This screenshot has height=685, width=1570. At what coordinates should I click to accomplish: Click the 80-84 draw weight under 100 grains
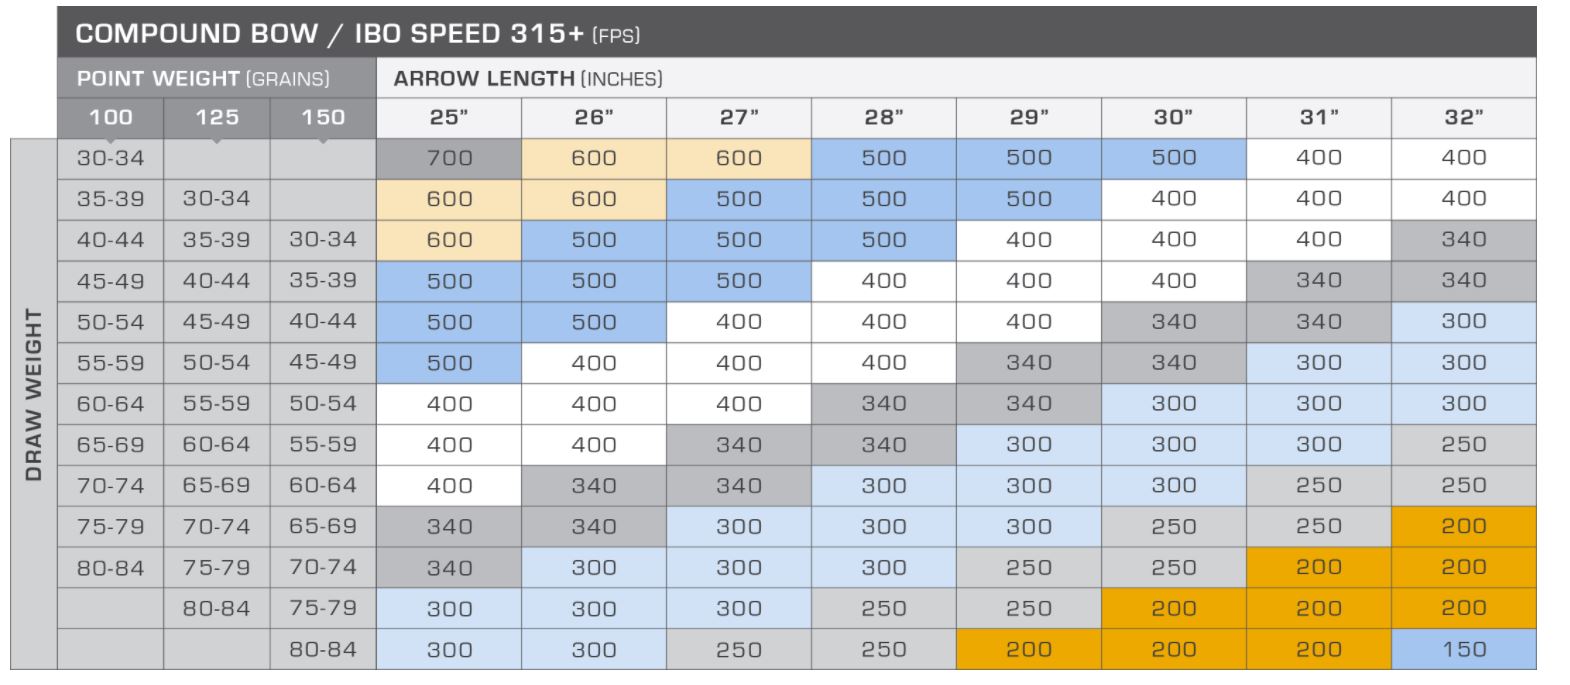[x=110, y=568]
